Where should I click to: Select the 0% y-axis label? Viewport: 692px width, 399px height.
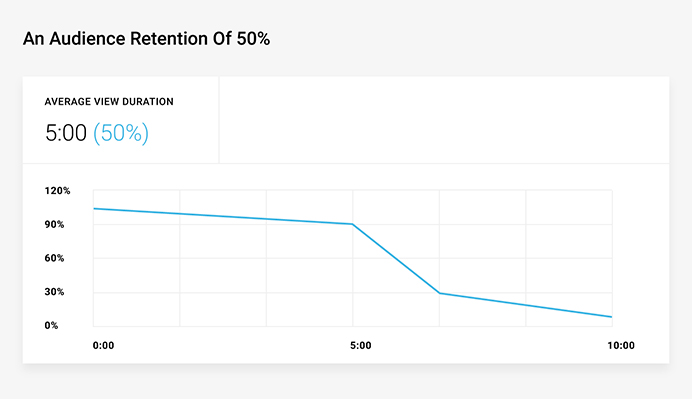point(51,325)
